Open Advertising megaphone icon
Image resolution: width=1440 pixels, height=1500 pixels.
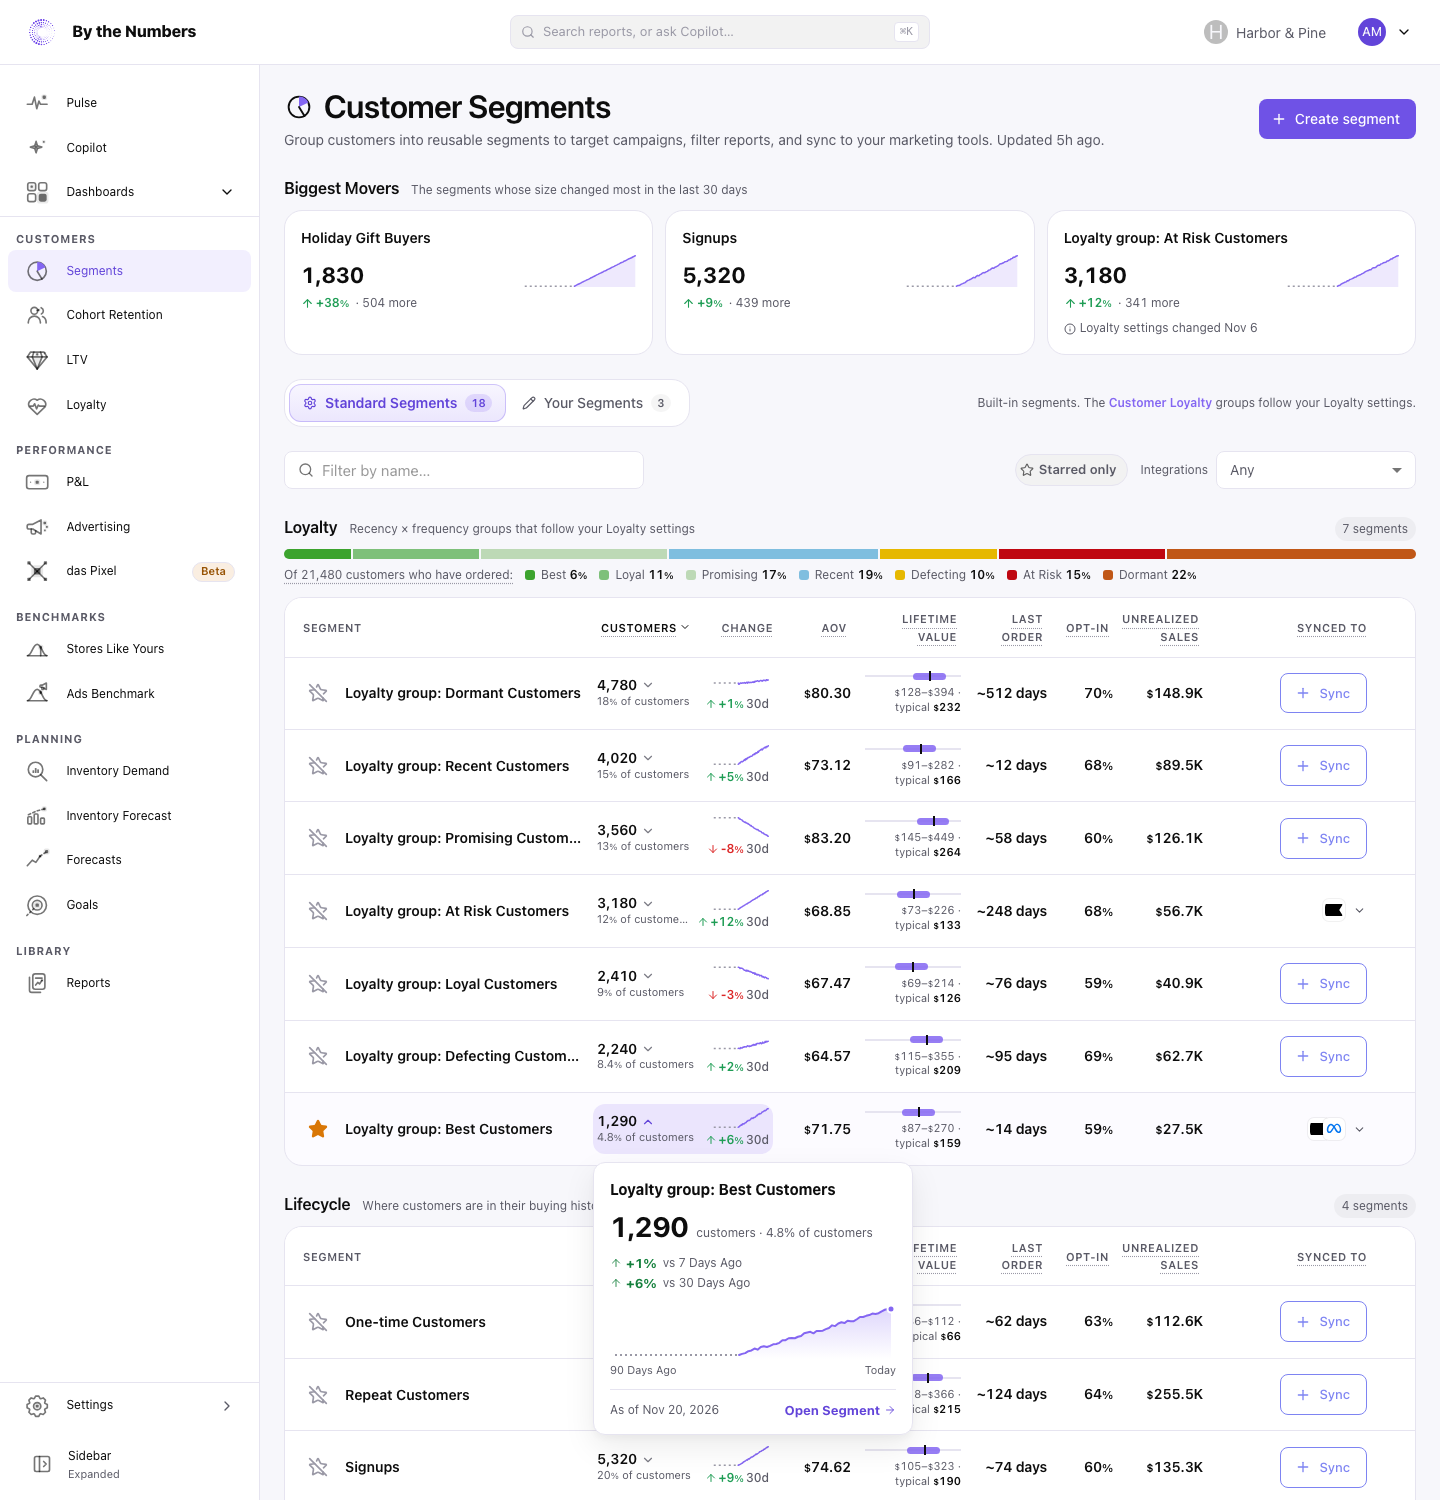pos(37,527)
